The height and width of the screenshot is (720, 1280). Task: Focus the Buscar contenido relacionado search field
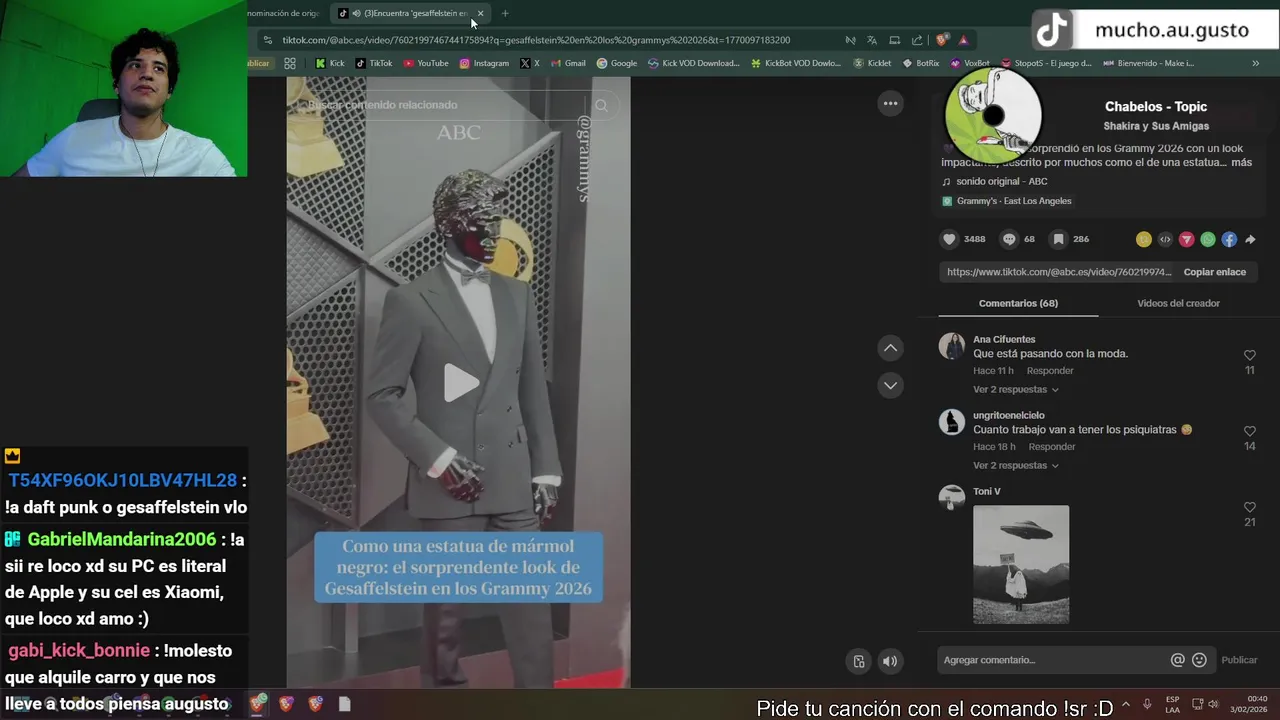[x=445, y=105]
